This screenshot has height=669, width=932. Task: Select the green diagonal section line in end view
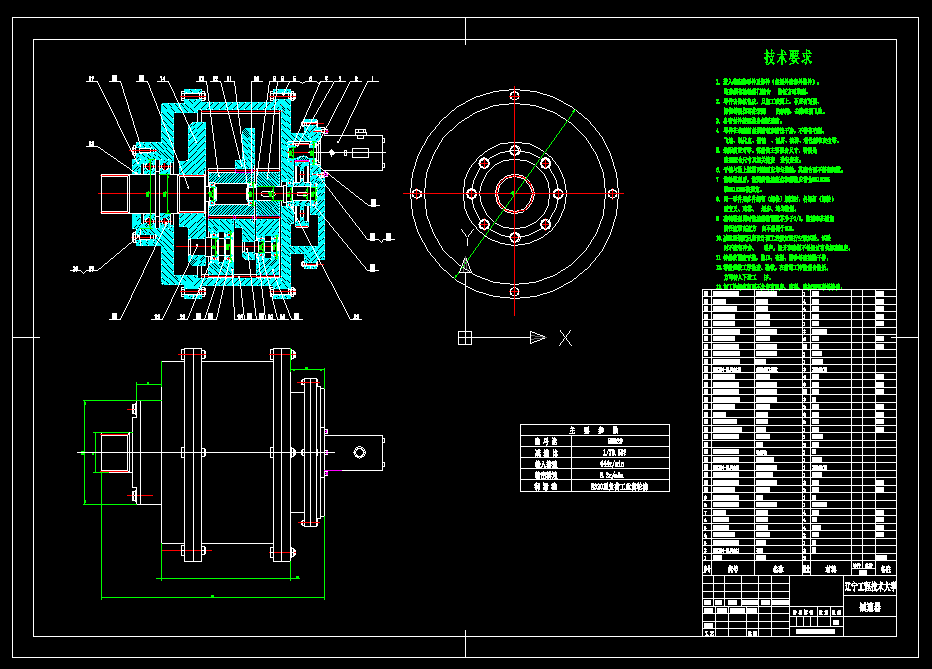(515, 194)
